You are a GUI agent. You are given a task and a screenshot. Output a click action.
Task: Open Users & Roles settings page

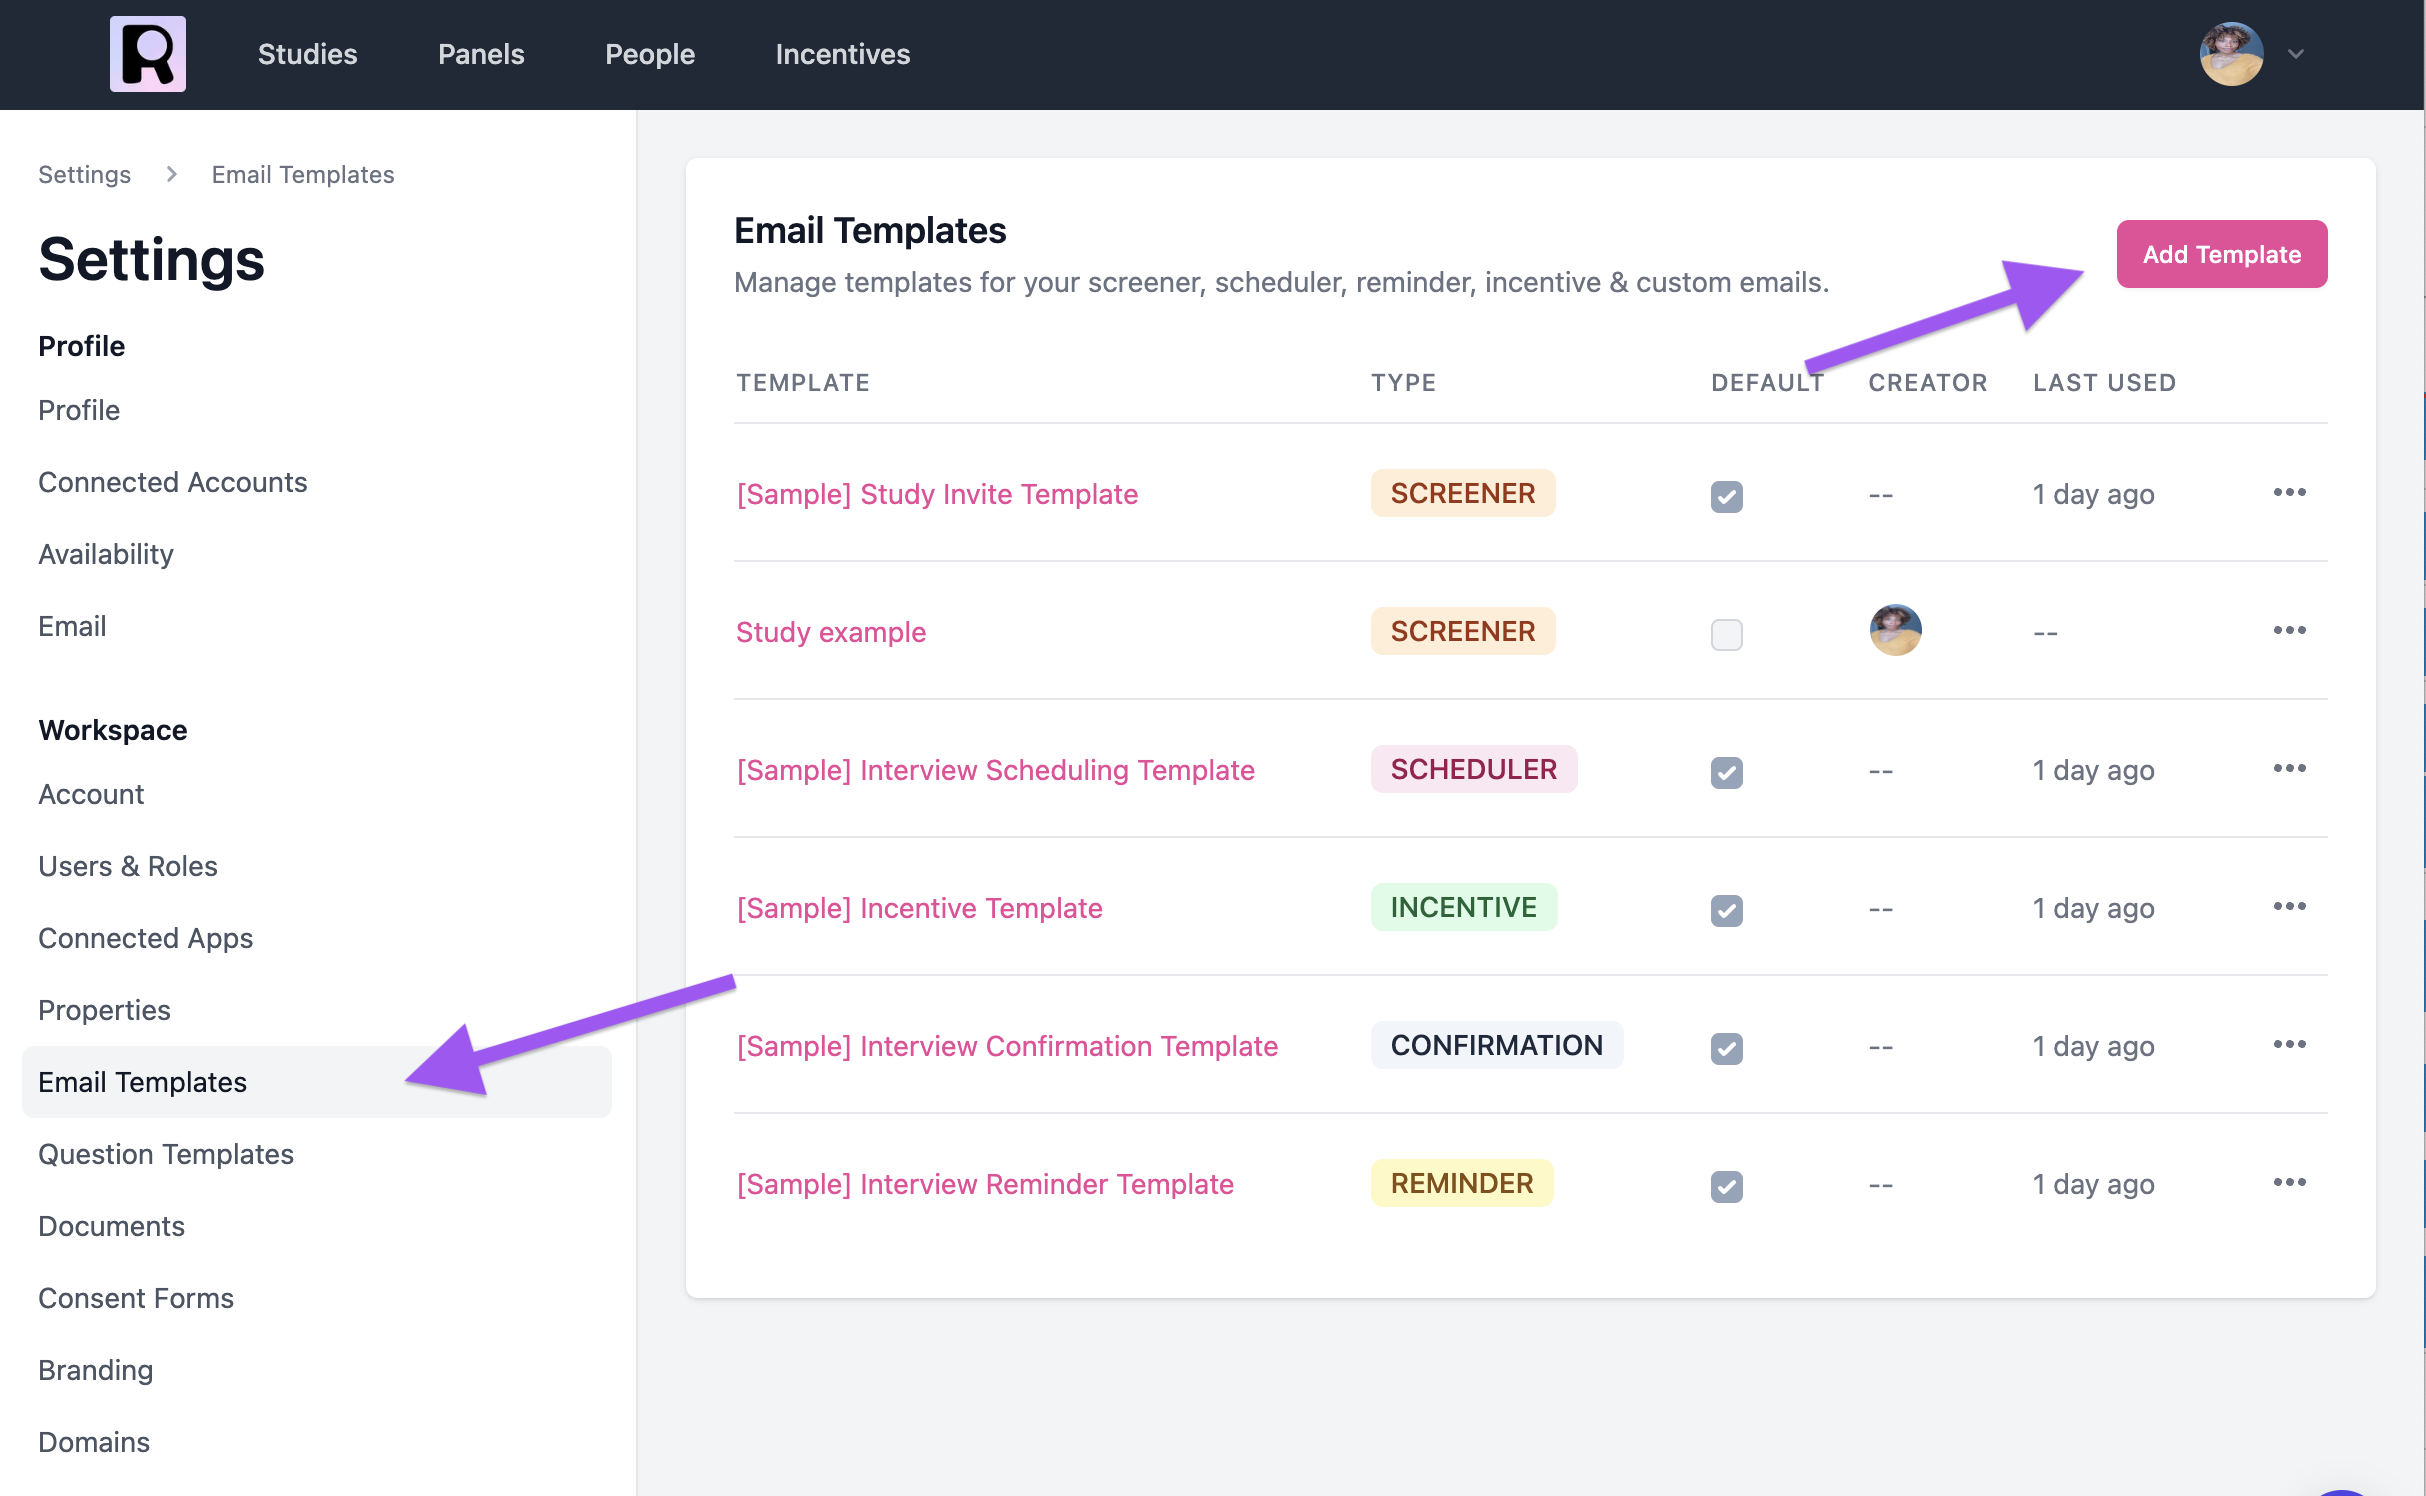[128, 866]
